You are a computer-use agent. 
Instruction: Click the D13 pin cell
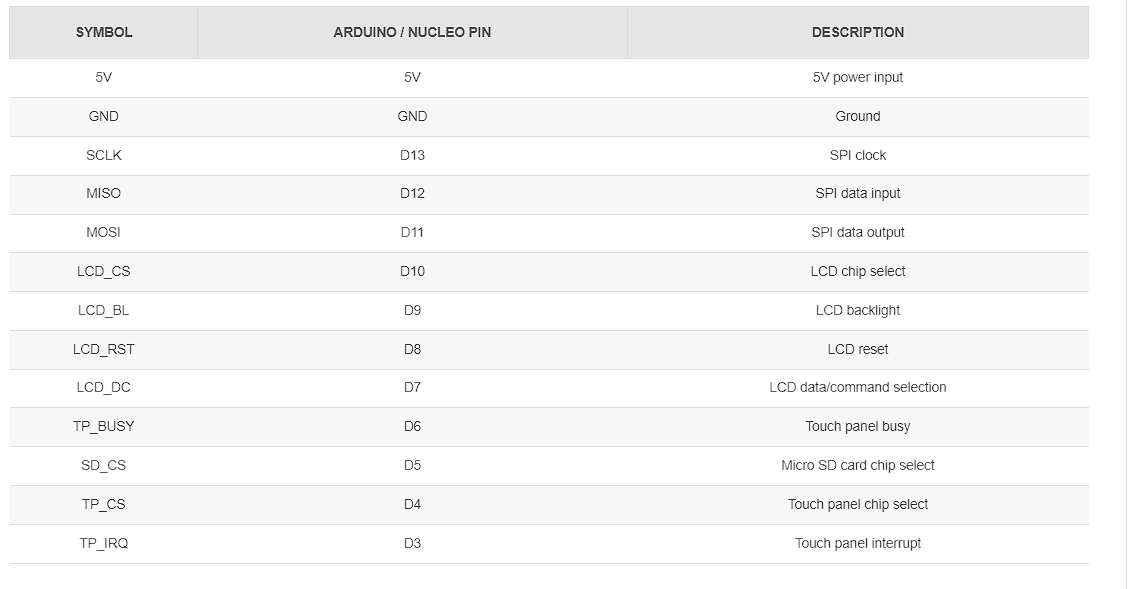point(412,155)
